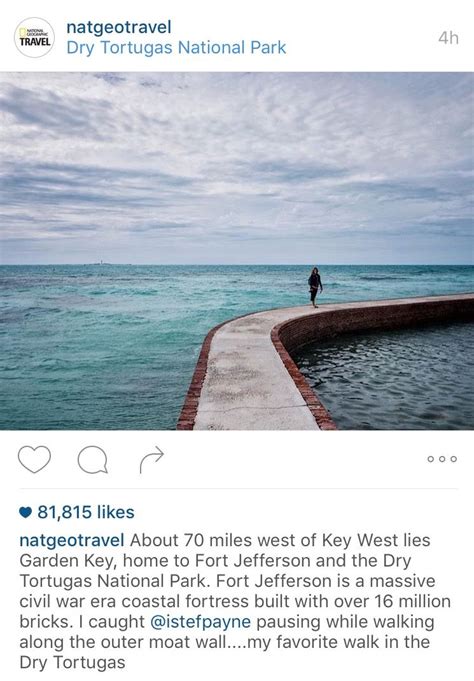The width and height of the screenshot is (474, 681).
Task: Tap the distant lighthouse on the horizon
Action: (103, 262)
